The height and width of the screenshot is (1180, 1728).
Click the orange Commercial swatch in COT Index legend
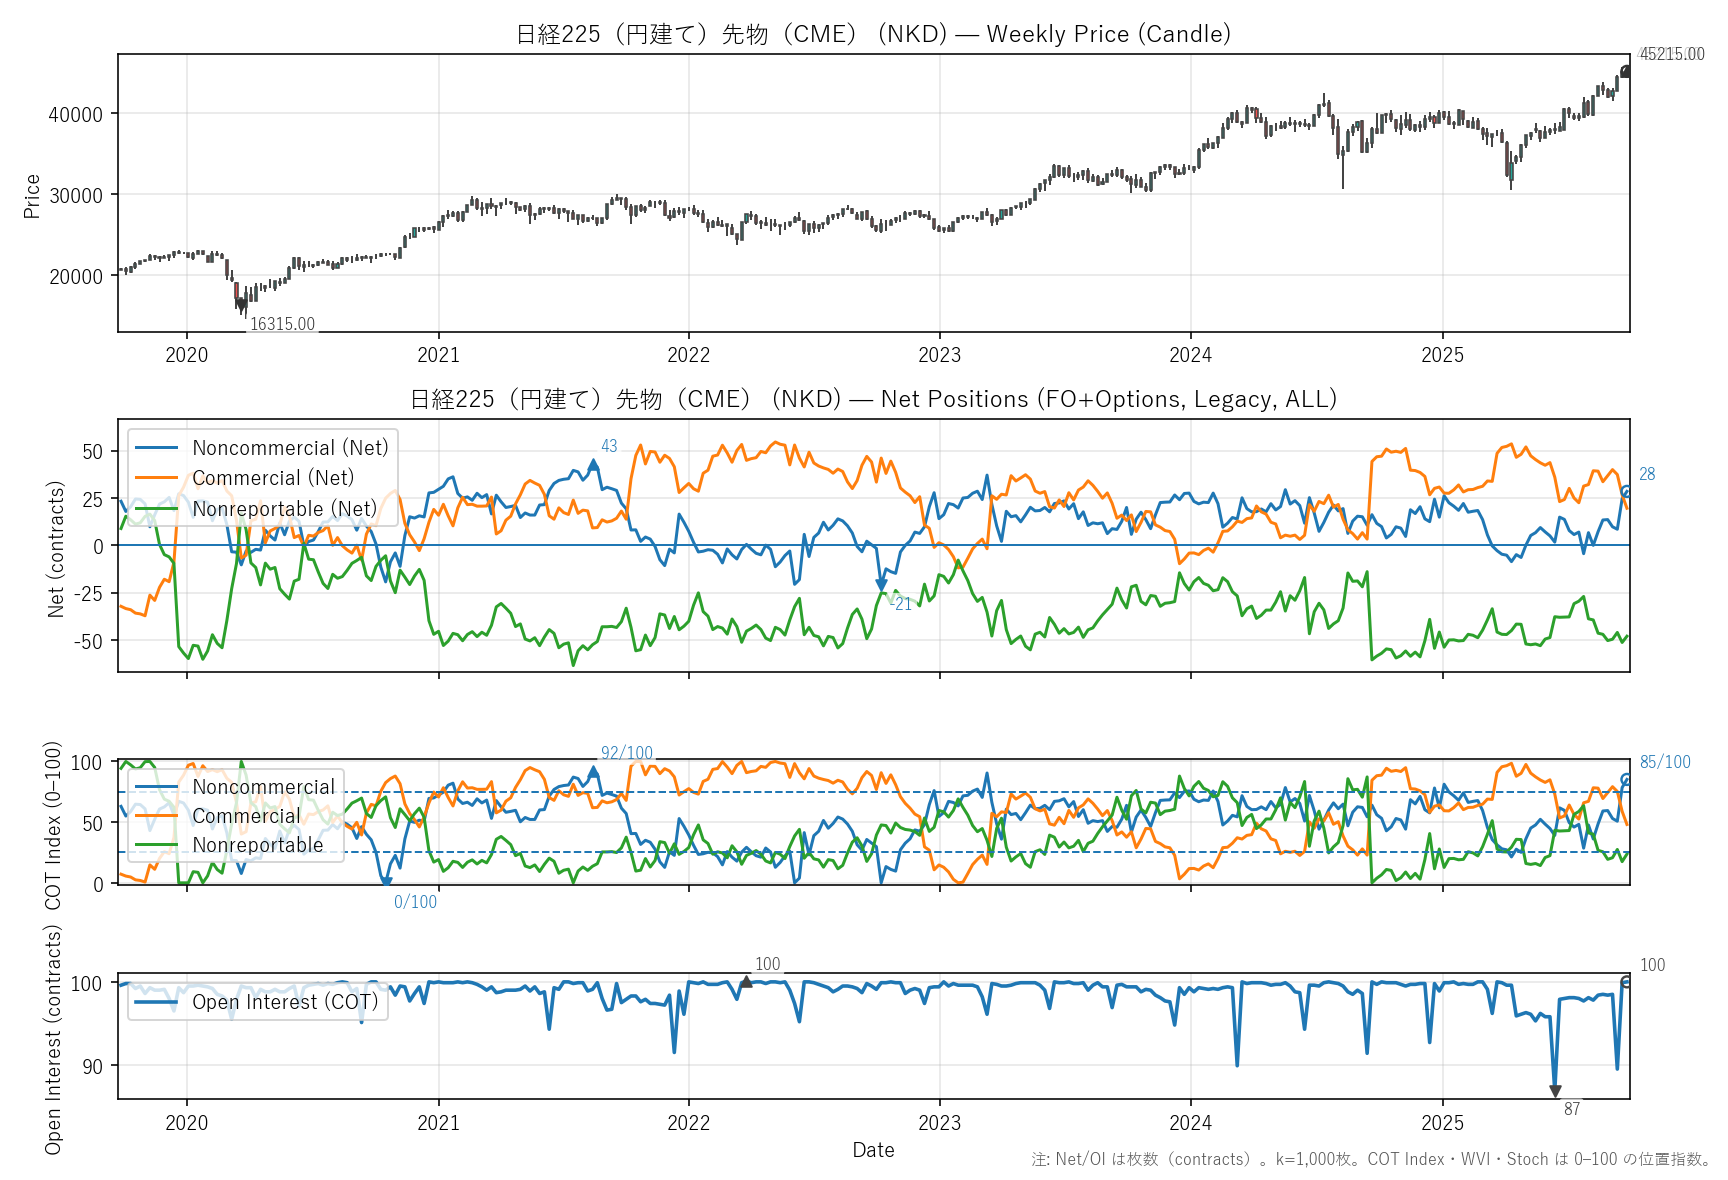(x=157, y=816)
